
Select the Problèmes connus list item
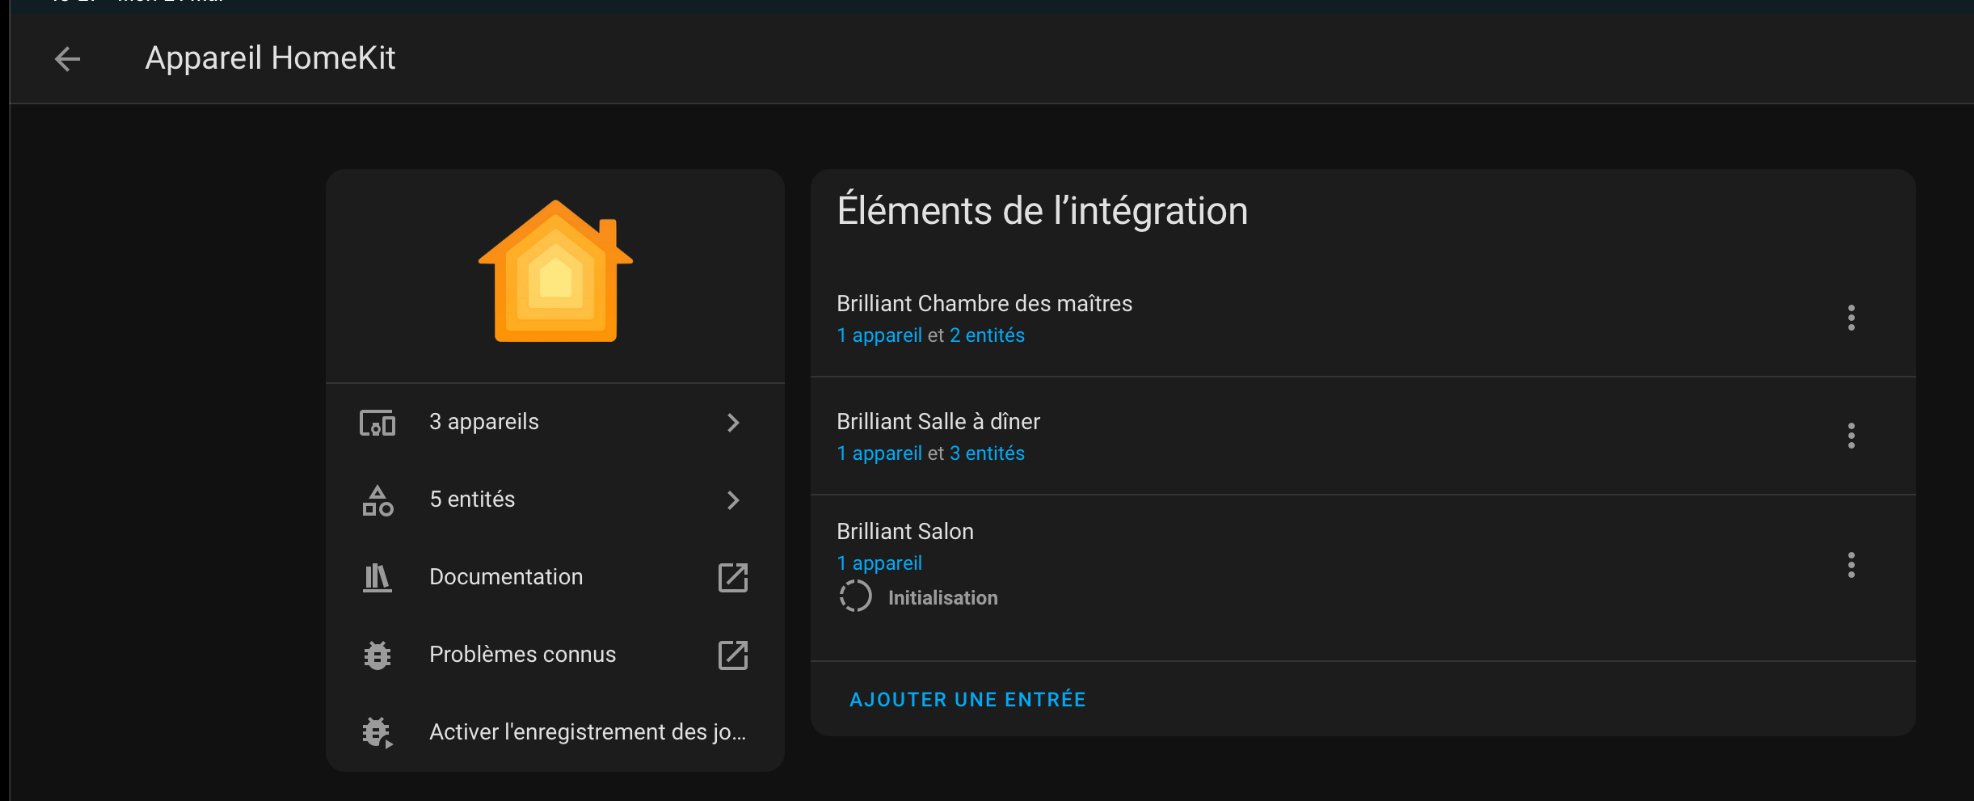(x=522, y=655)
